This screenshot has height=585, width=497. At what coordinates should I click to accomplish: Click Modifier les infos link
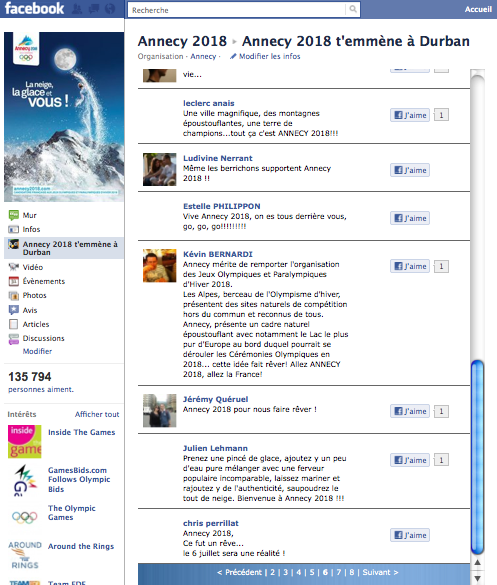click(269, 56)
